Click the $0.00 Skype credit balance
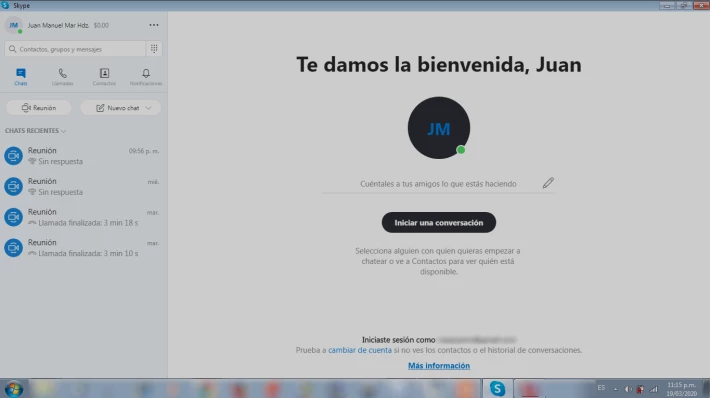Viewport: 710px width, 398px height. pos(101,25)
